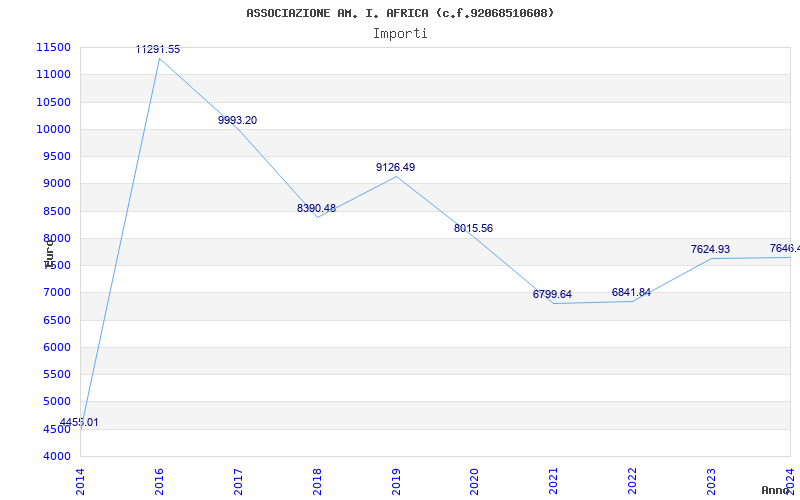Select the 7624.93 data label

click(x=710, y=249)
